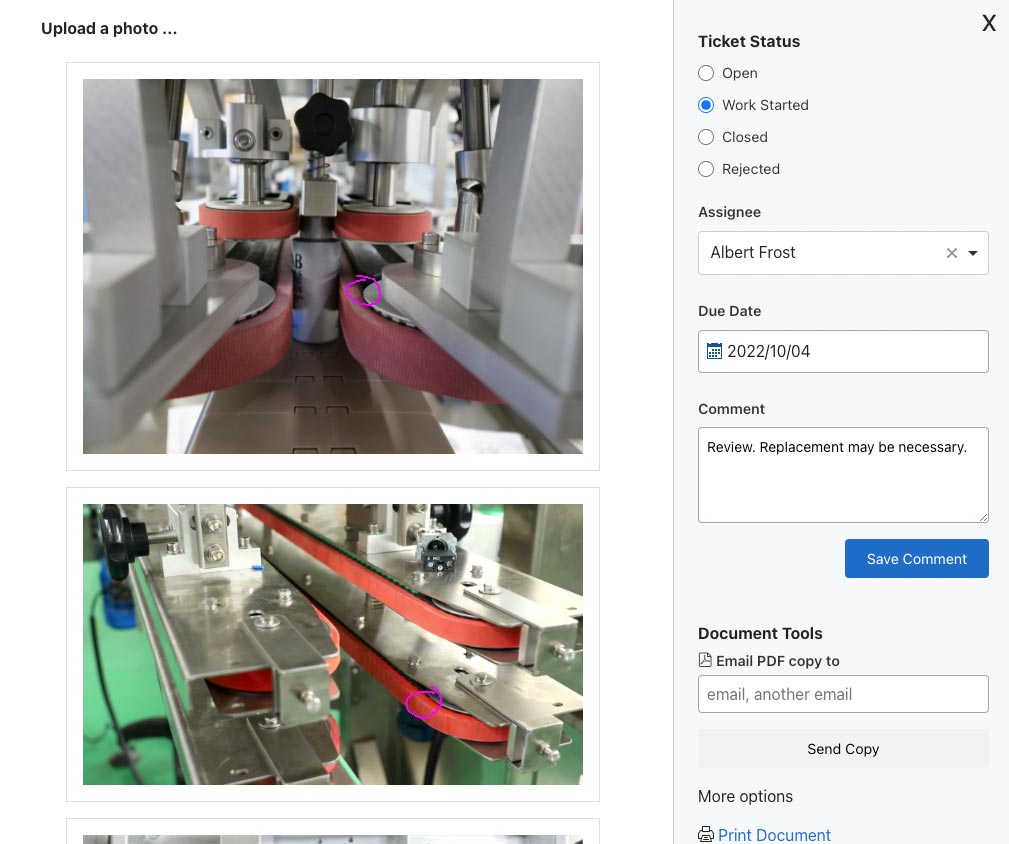Send a PDF copy by email
The height and width of the screenshot is (844, 1009).
843,749
